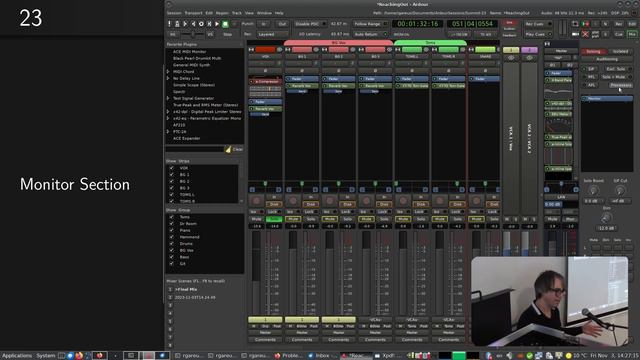
Task: Uncheck the Bass group checkbox
Action: (x=171, y=257)
